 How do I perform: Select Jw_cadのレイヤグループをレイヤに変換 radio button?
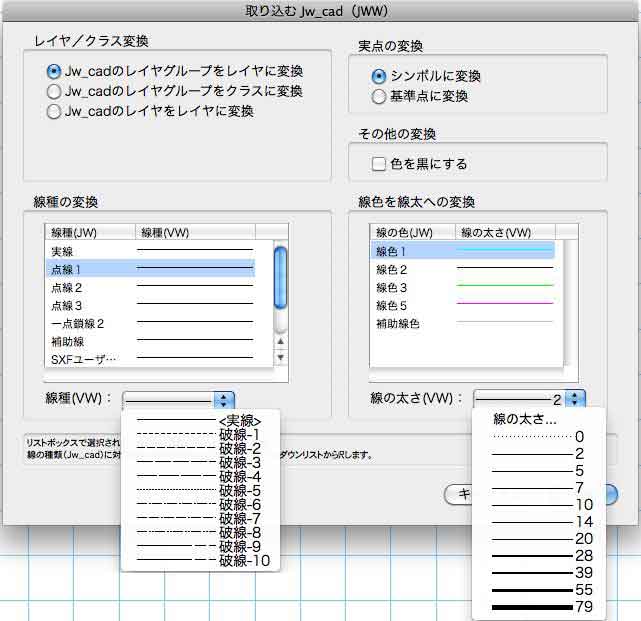54,72
